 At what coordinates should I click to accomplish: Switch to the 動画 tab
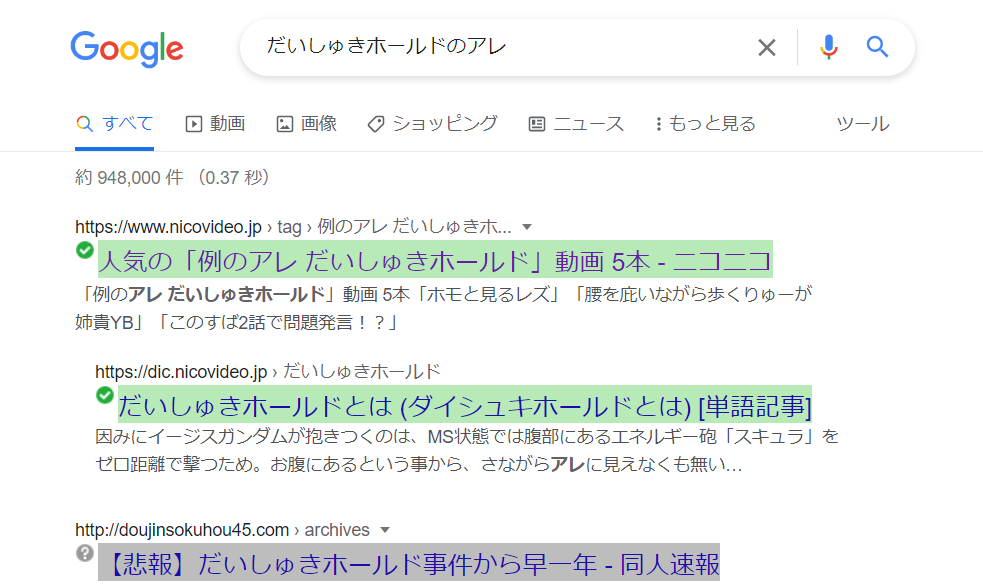pyautogui.click(x=215, y=123)
